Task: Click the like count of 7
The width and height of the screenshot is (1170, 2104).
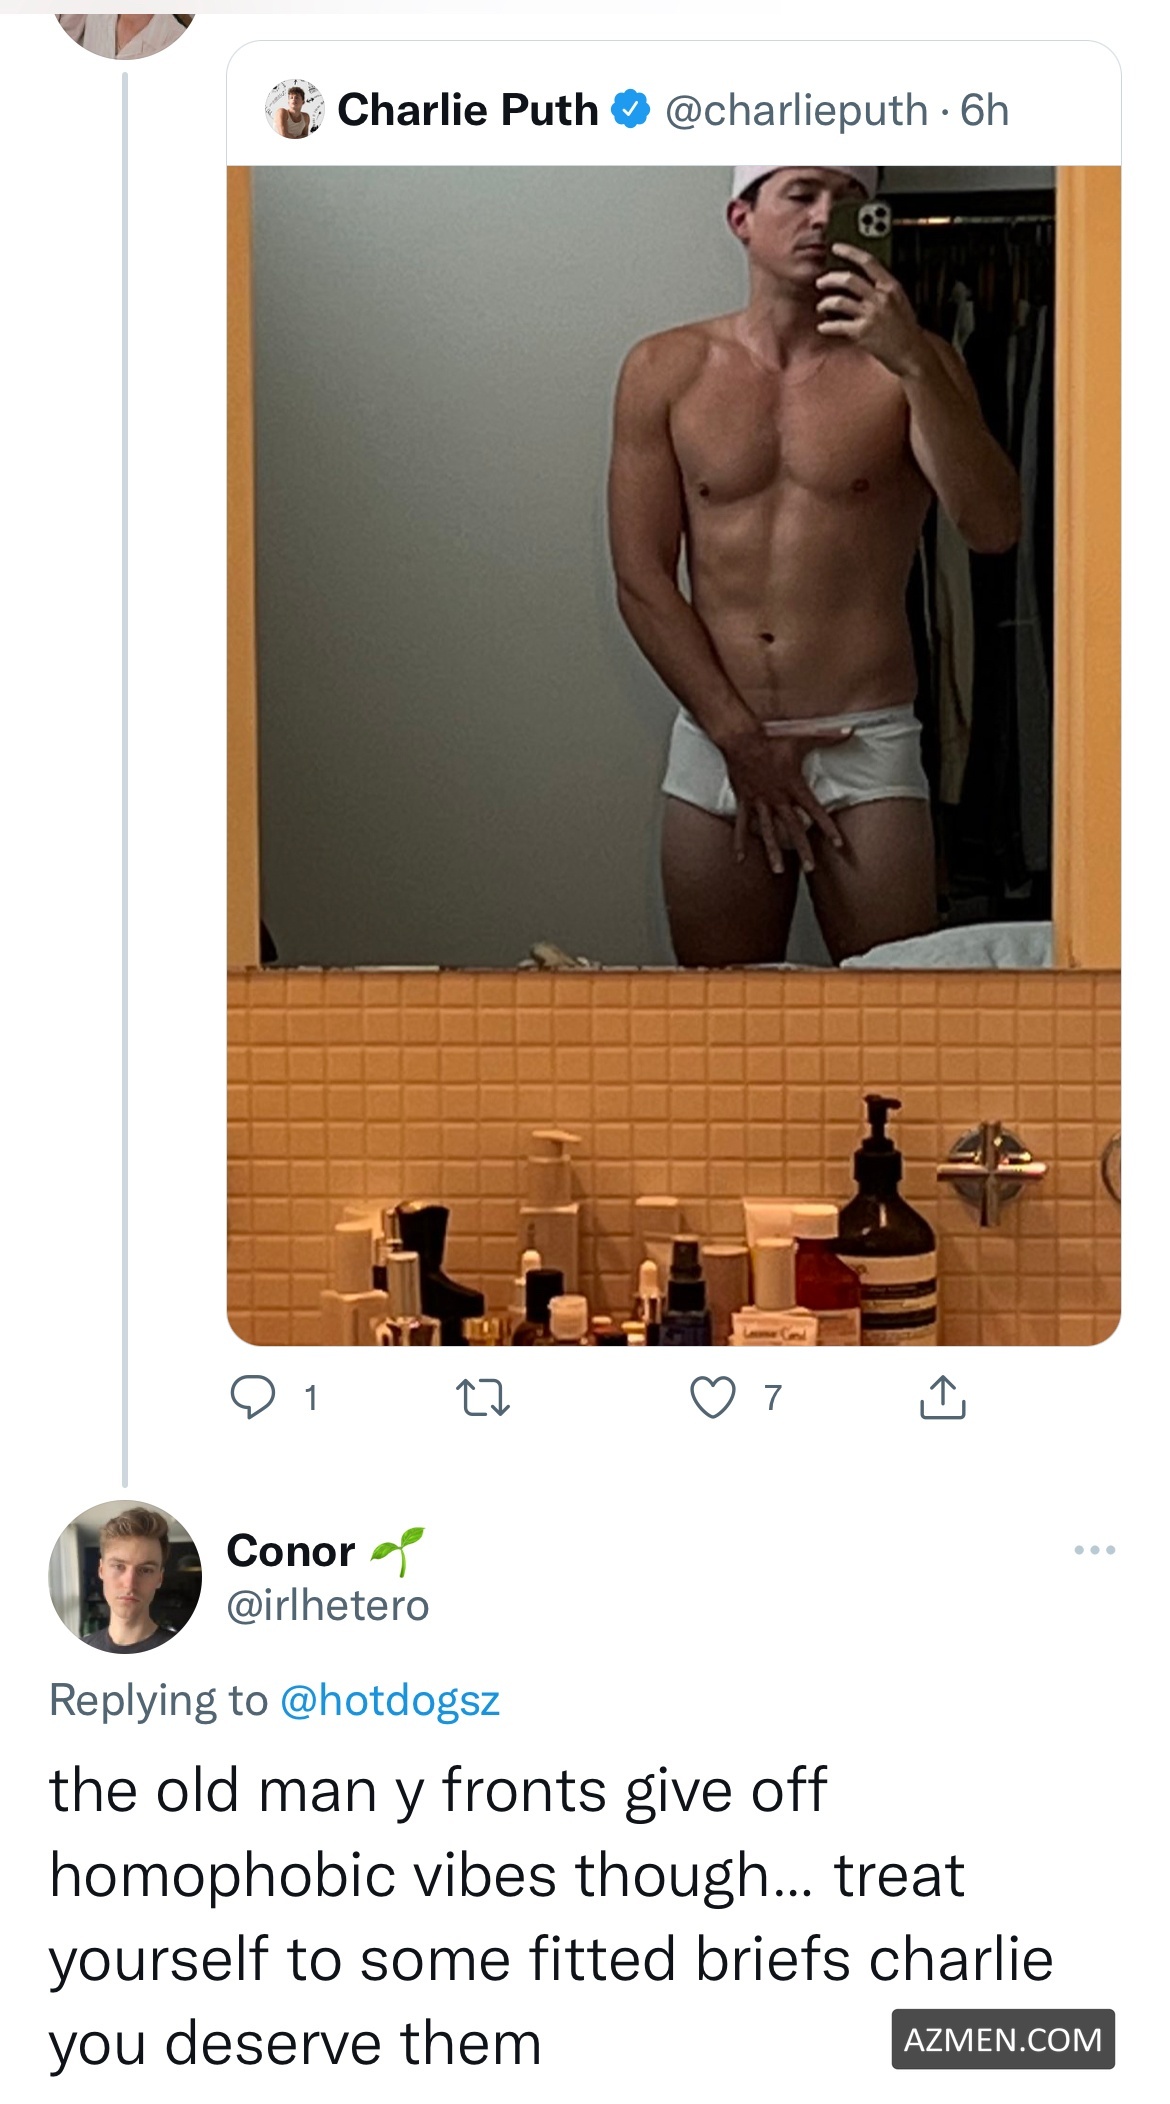Action: click(772, 1397)
